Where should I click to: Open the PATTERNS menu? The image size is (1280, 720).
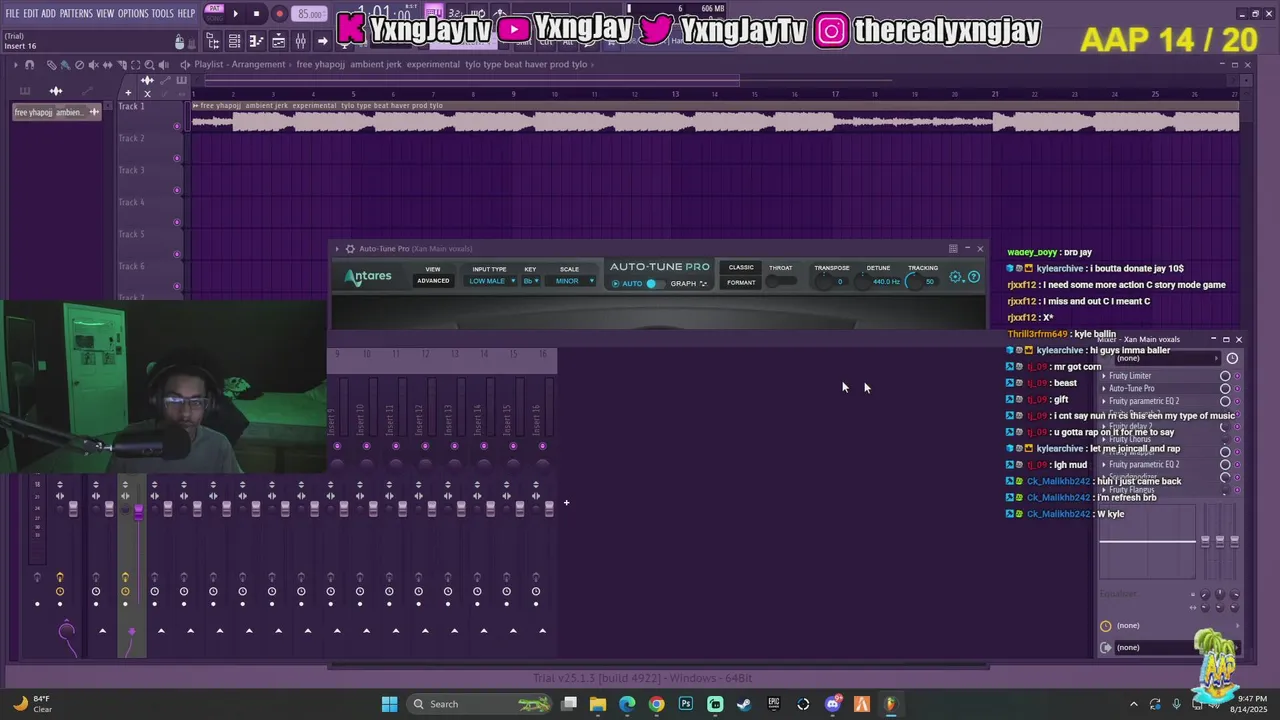point(76,13)
